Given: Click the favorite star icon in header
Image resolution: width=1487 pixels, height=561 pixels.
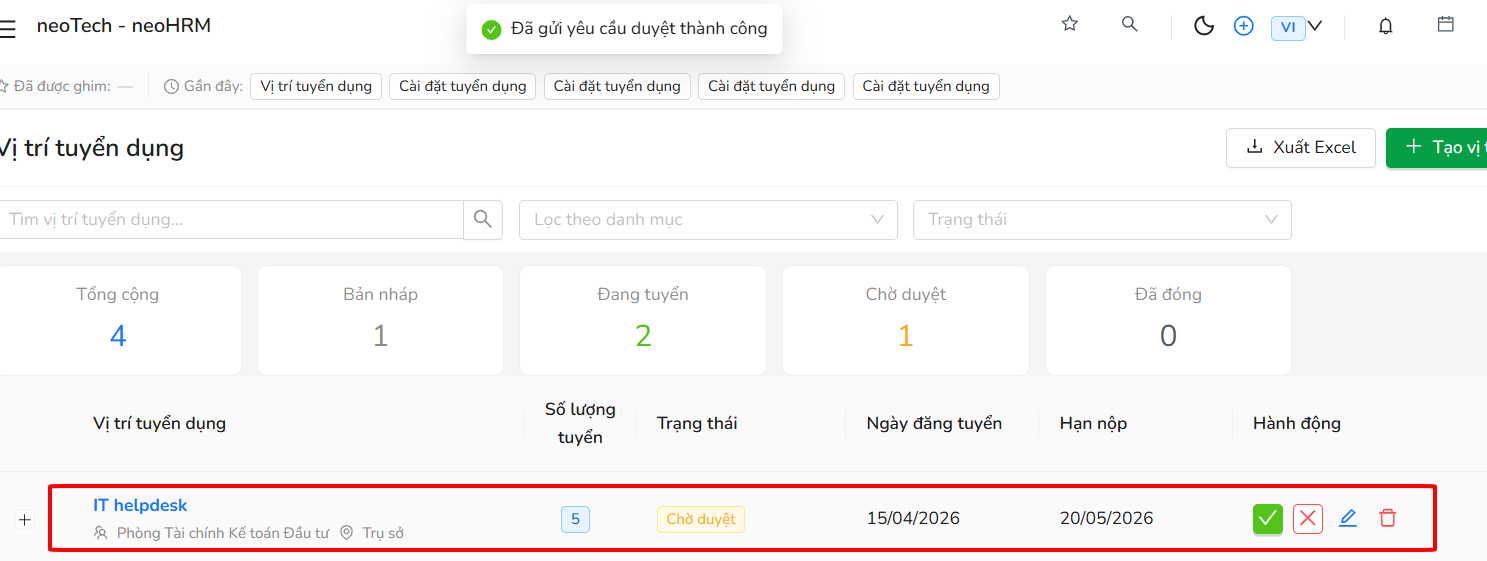Looking at the screenshot, I should (x=1070, y=24).
